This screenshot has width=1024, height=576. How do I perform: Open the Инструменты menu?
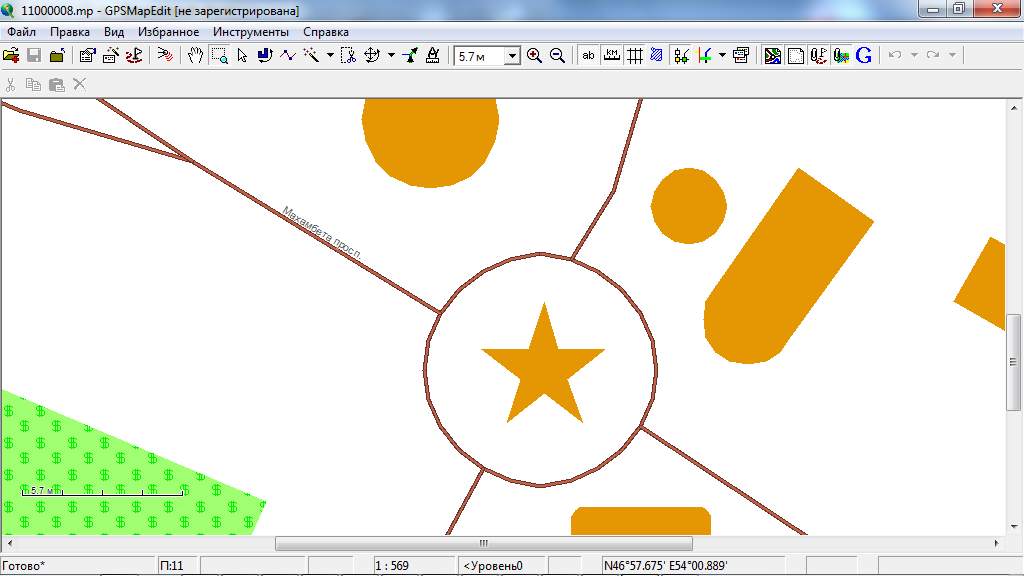tap(250, 32)
